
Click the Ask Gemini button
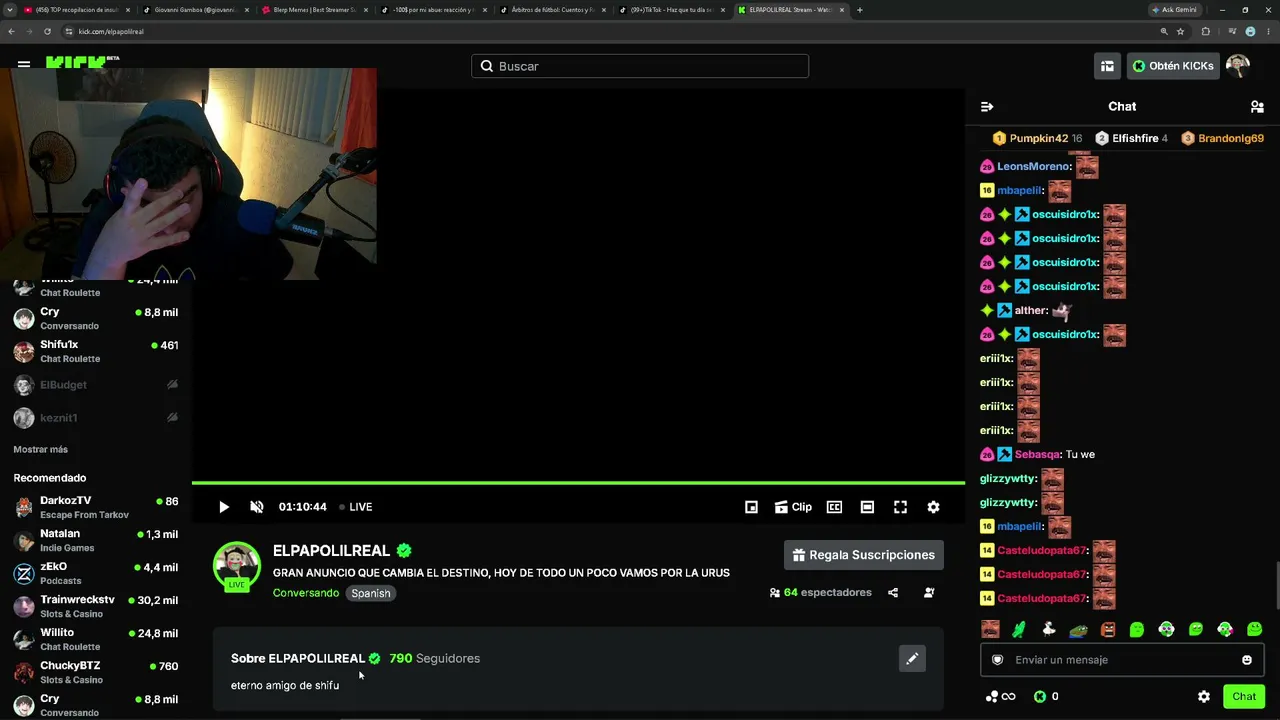click(1174, 10)
